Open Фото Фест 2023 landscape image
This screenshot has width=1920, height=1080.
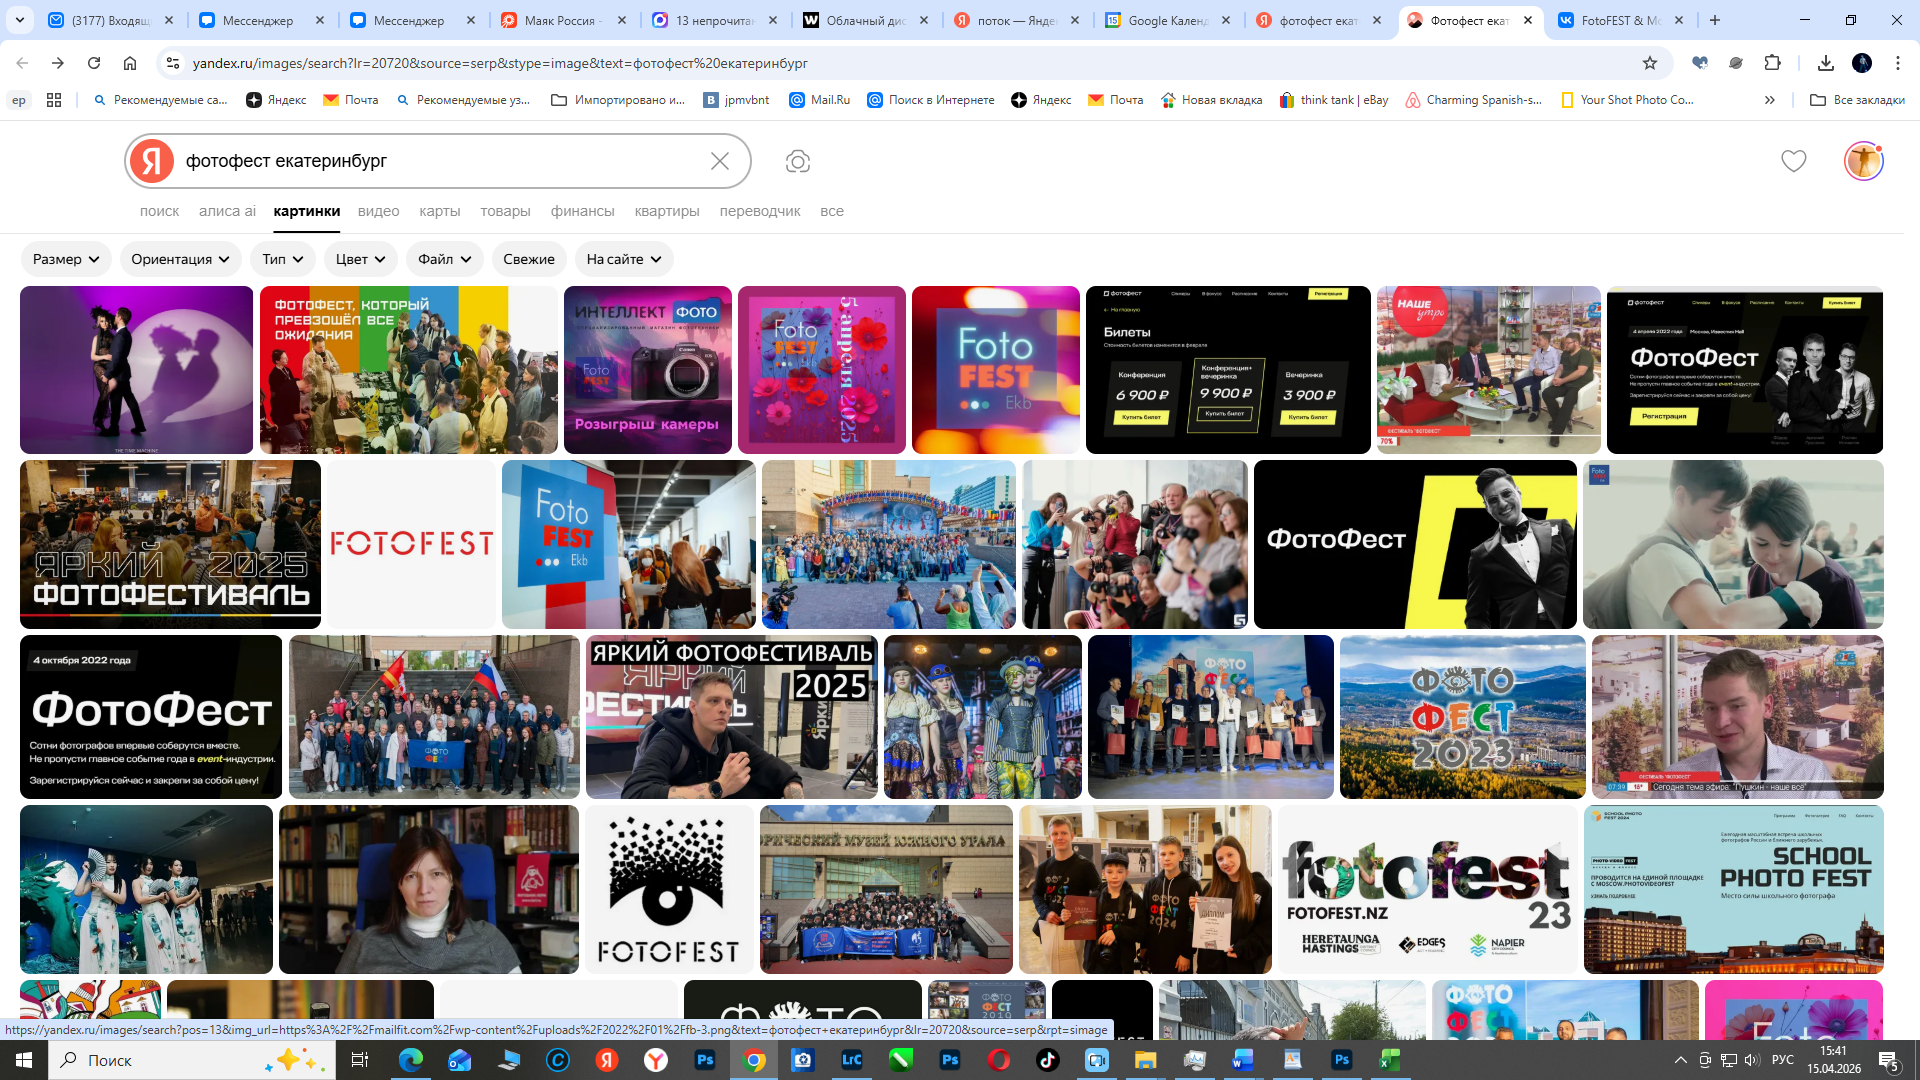tap(1463, 717)
